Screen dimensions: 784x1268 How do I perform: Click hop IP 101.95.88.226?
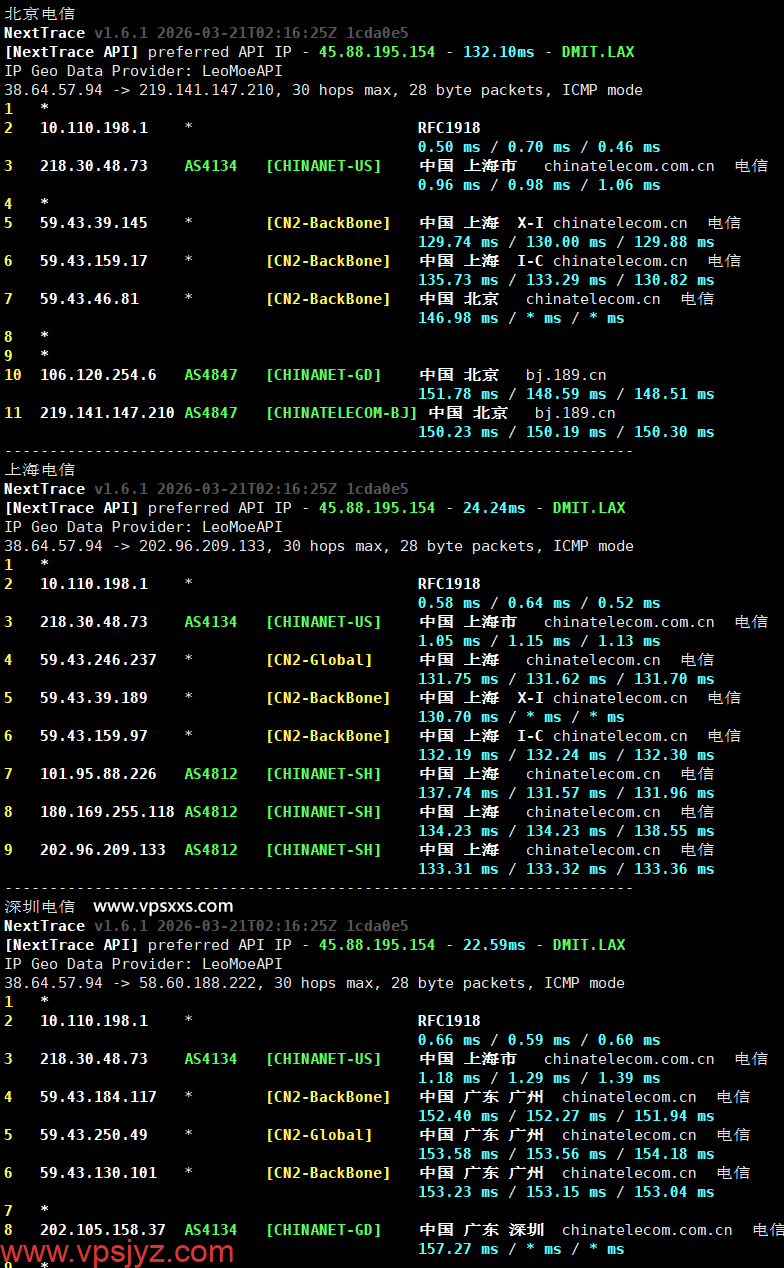tap(98, 774)
